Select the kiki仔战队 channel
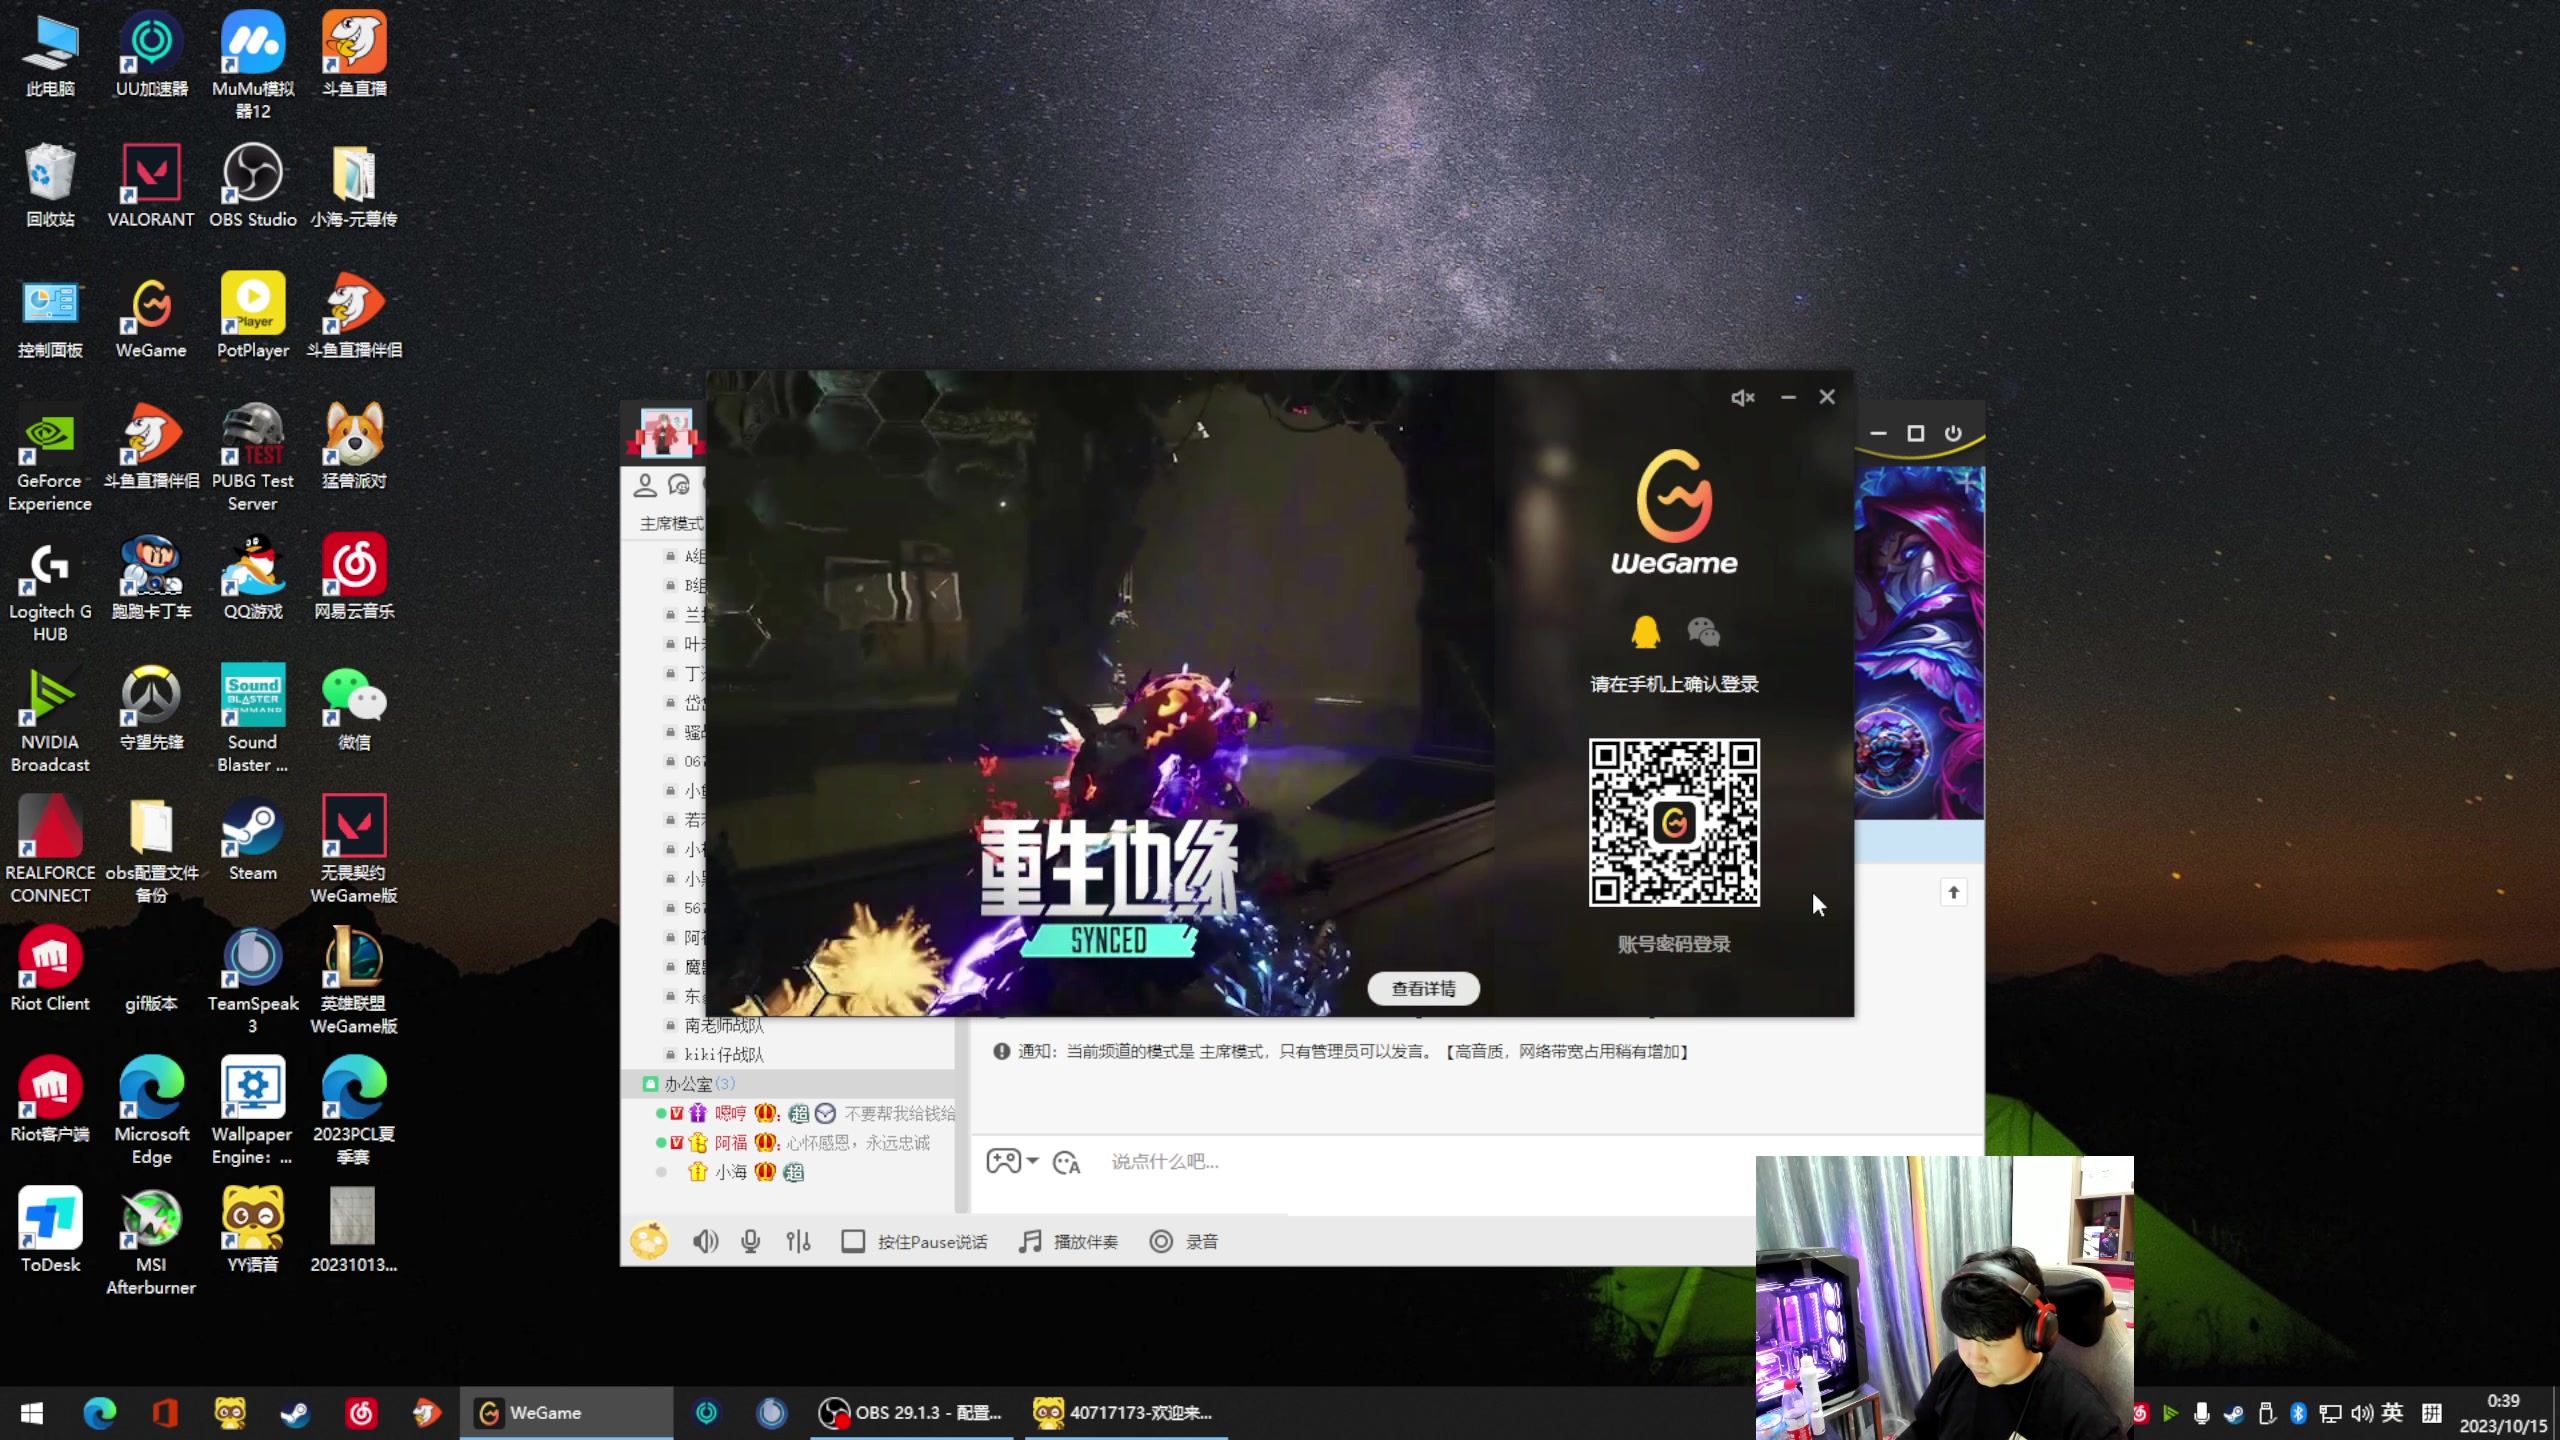The image size is (2560, 1440). [x=724, y=1054]
